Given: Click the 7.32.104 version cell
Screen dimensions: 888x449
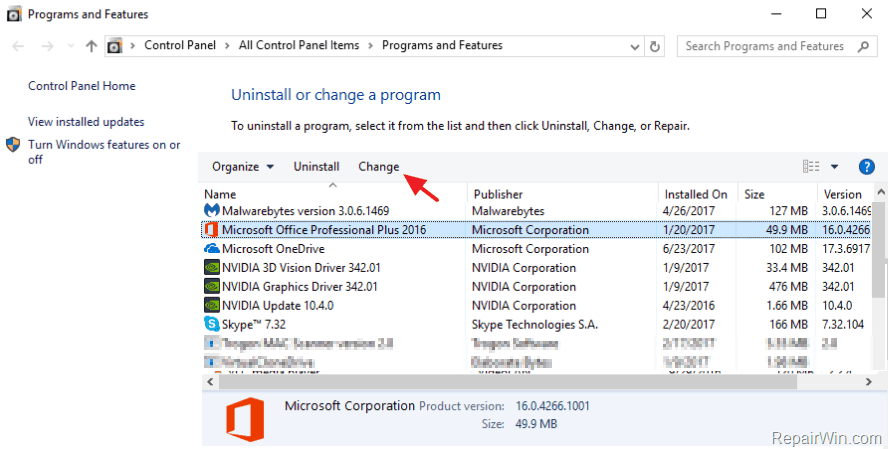Looking at the screenshot, I should click(x=843, y=324).
